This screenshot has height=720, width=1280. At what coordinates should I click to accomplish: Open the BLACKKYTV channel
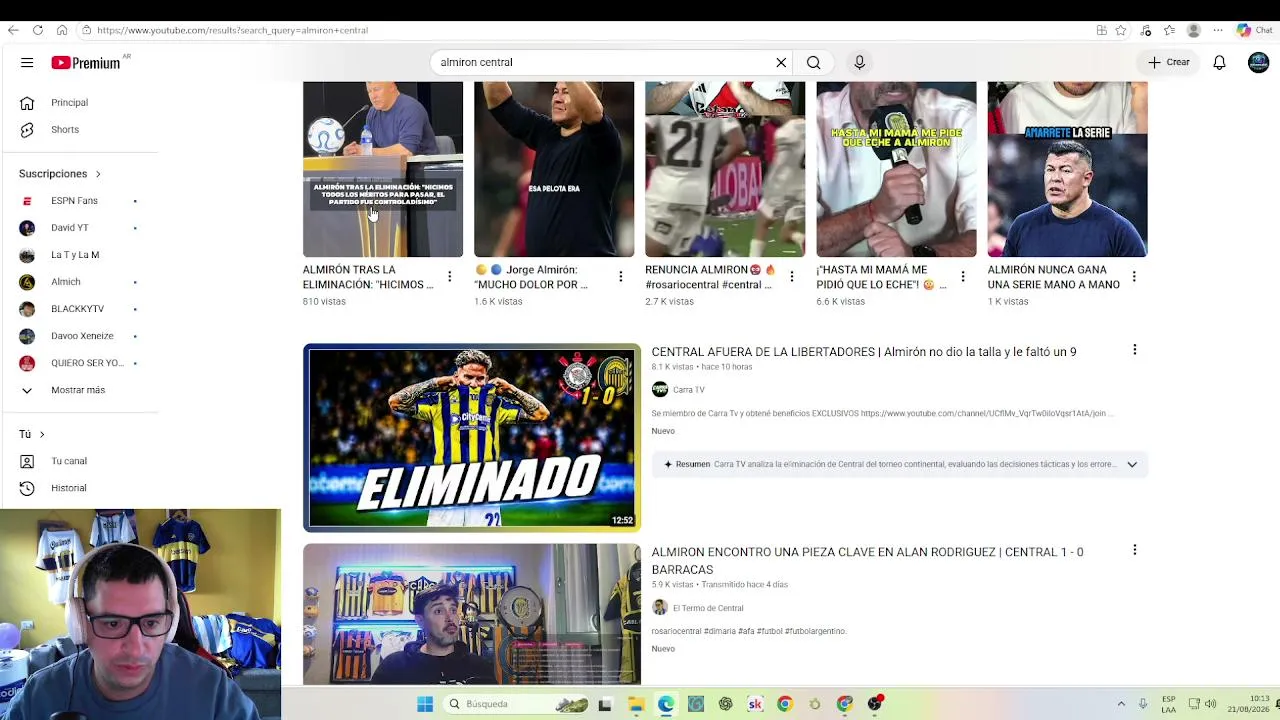pyautogui.click(x=79, y=309)
